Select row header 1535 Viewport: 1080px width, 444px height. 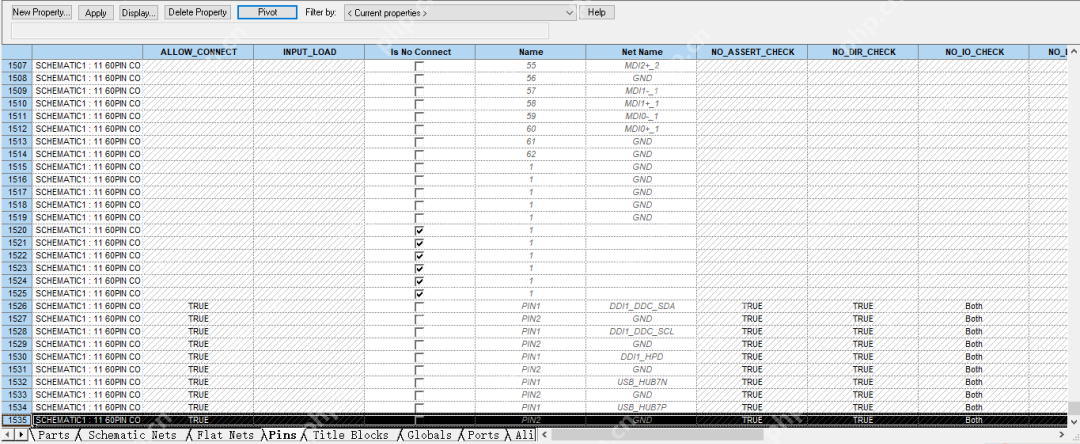tap(16, 420)
